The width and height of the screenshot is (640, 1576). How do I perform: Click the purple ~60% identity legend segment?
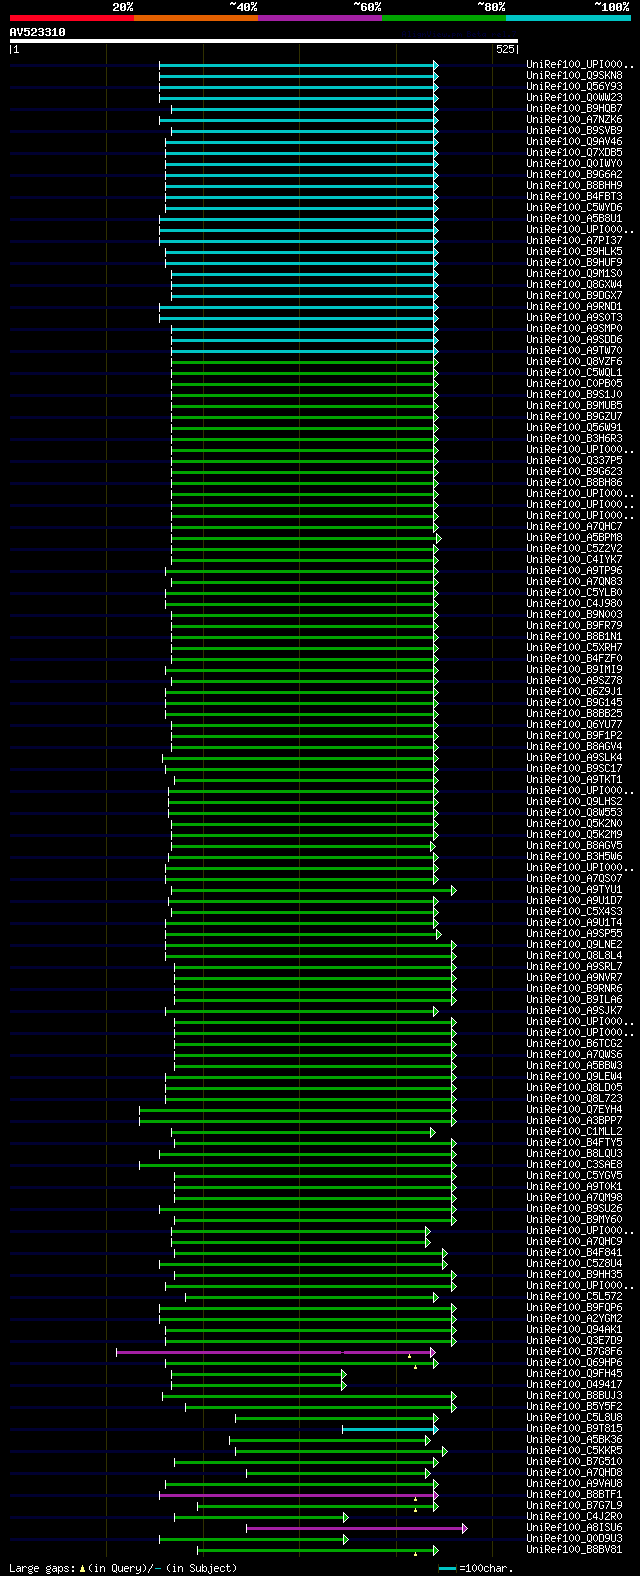tap(320, 18)
